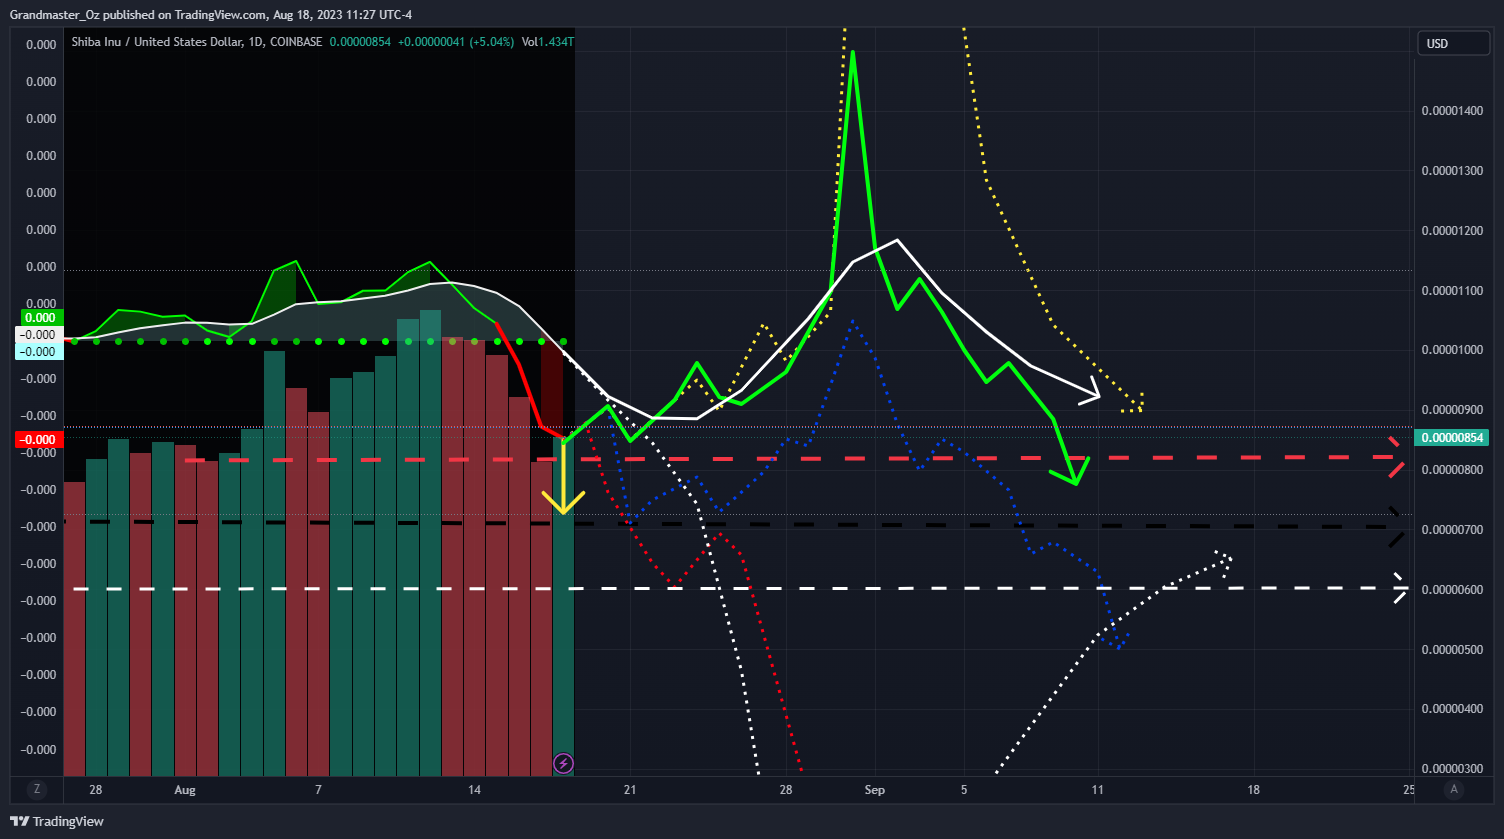Click the purple lightning event icon
The height and width of the screenshot is (839, 1504).
pyautogui.click(x=563, y=764)
